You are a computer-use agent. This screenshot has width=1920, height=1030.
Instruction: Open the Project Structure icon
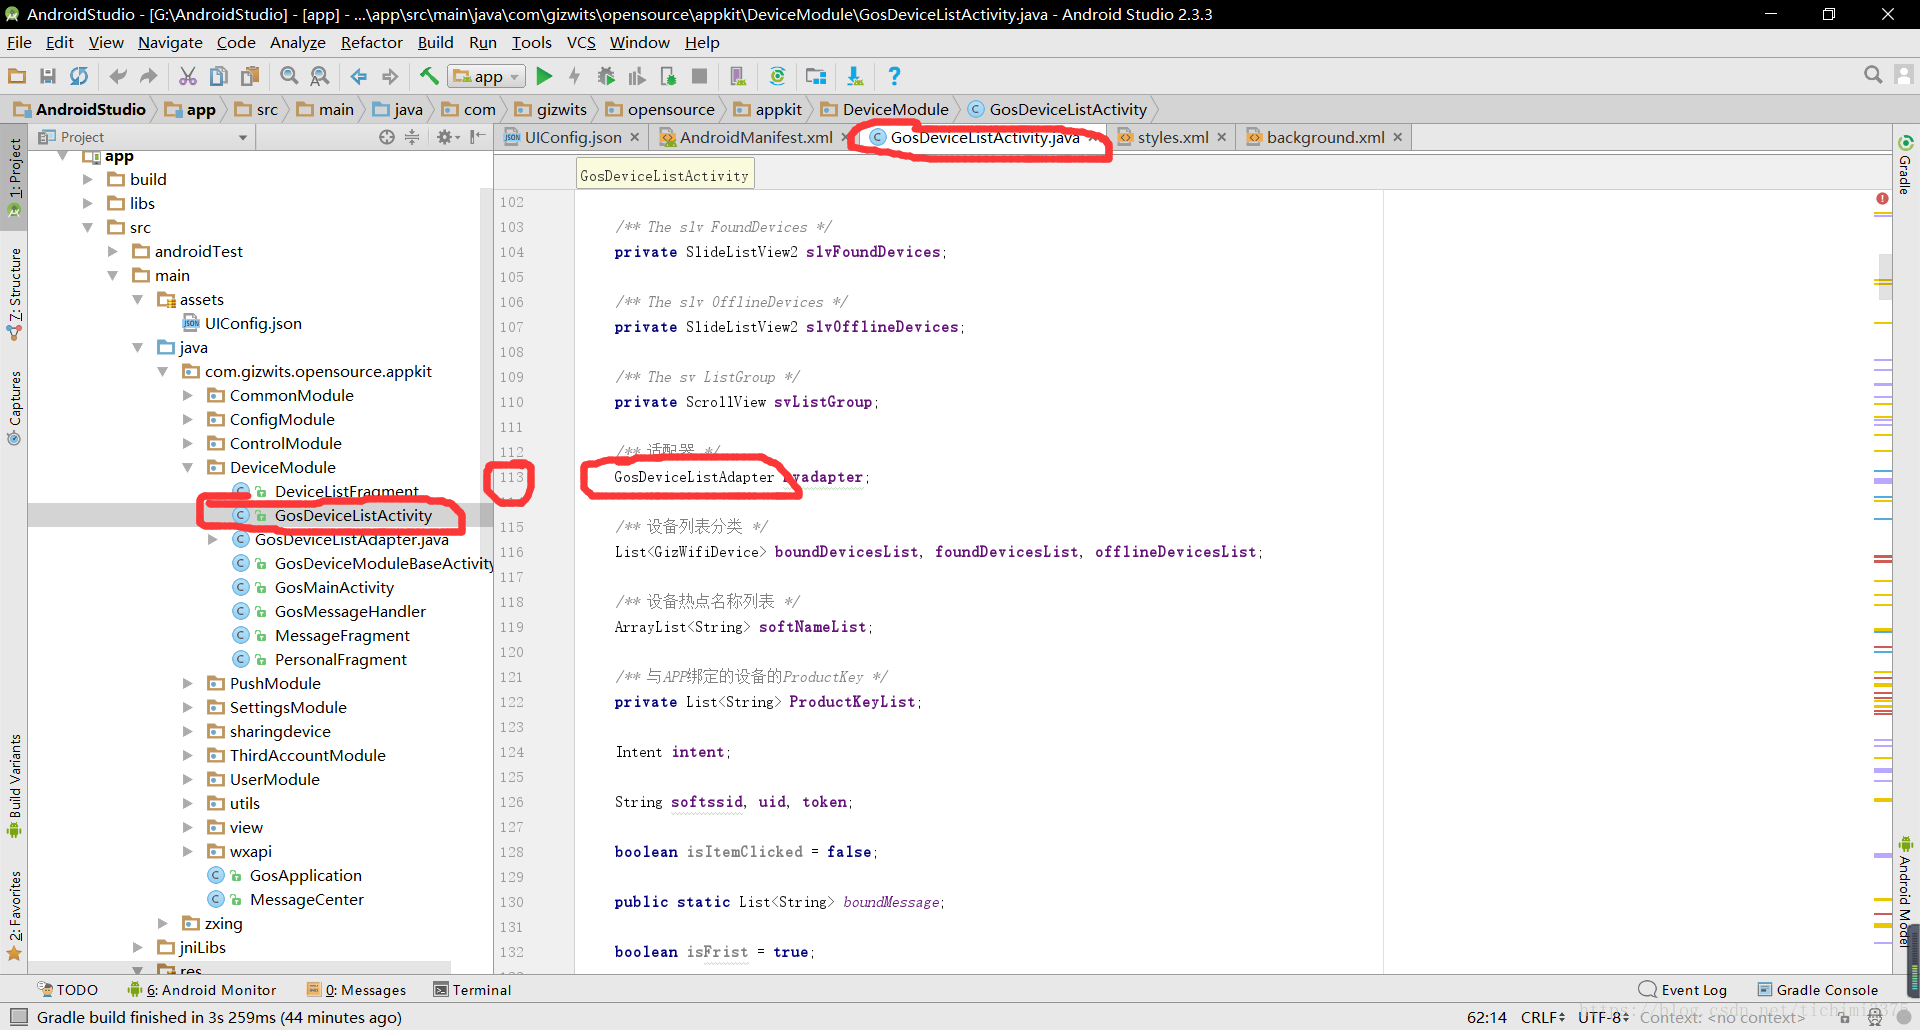click(816, 76)
